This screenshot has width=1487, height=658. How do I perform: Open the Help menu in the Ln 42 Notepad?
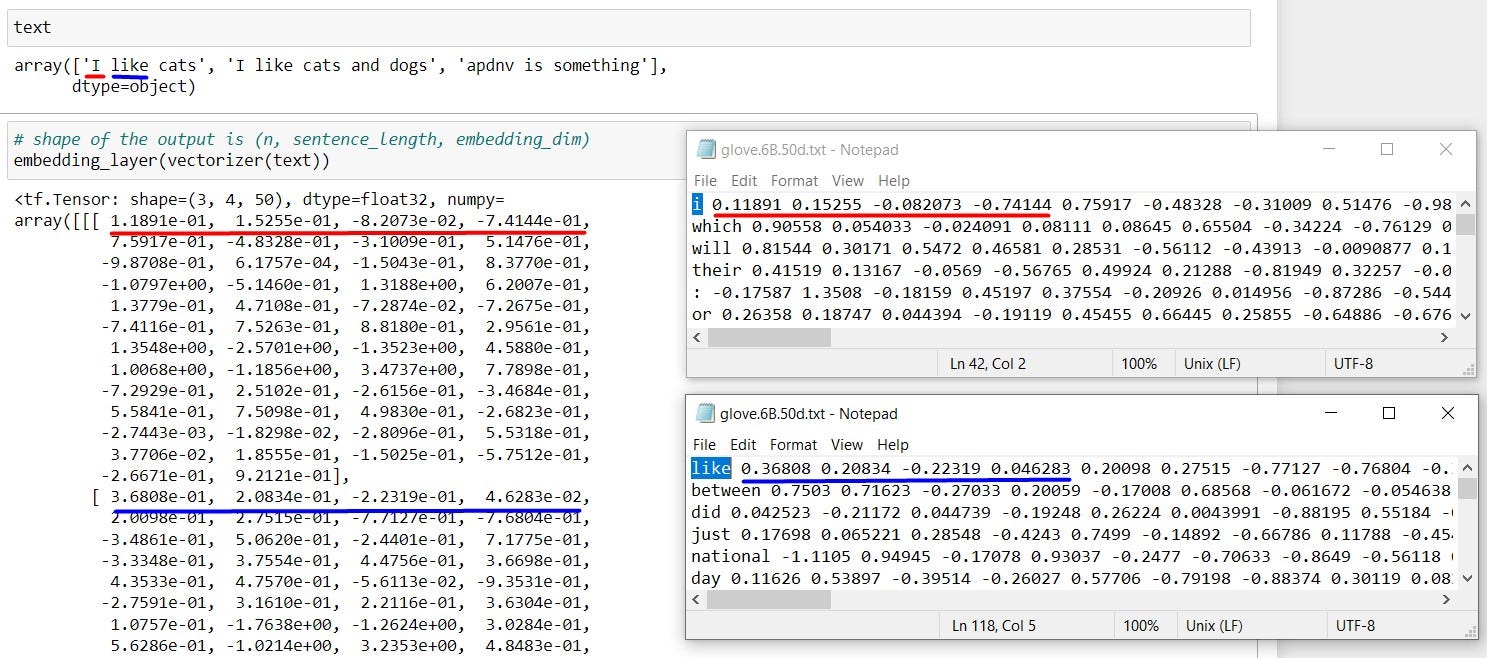coord(893,181)
